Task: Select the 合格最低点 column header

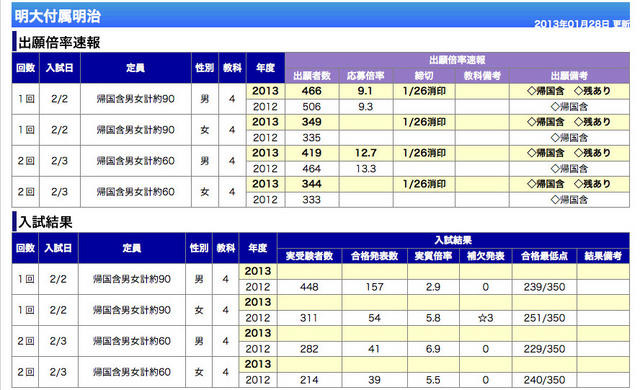Action: 544,256
